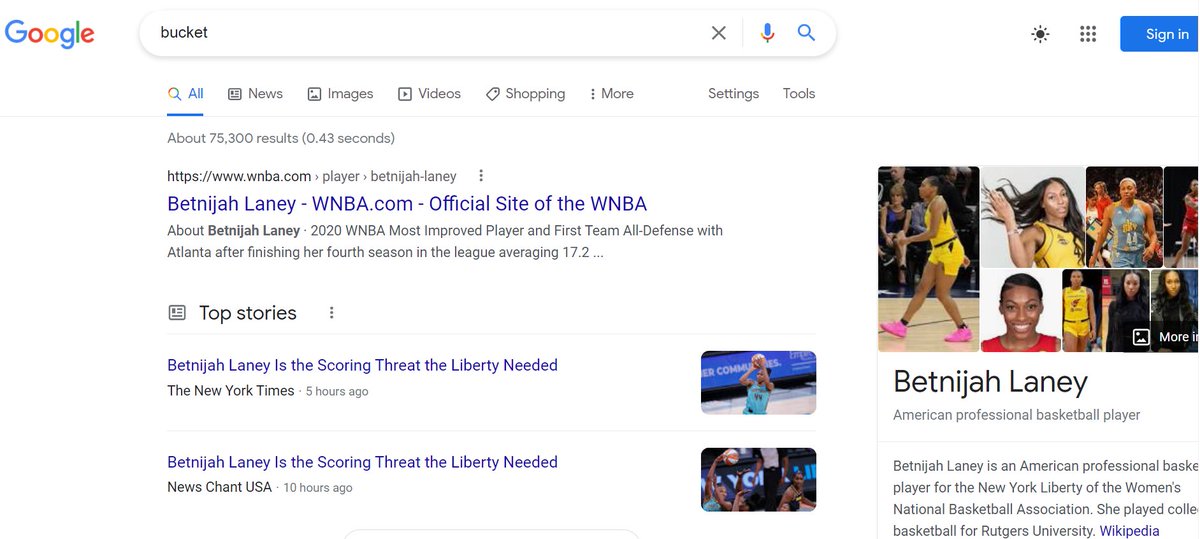
Task: Open New York Times Laney story link
Action: click(x=362, y=365)
